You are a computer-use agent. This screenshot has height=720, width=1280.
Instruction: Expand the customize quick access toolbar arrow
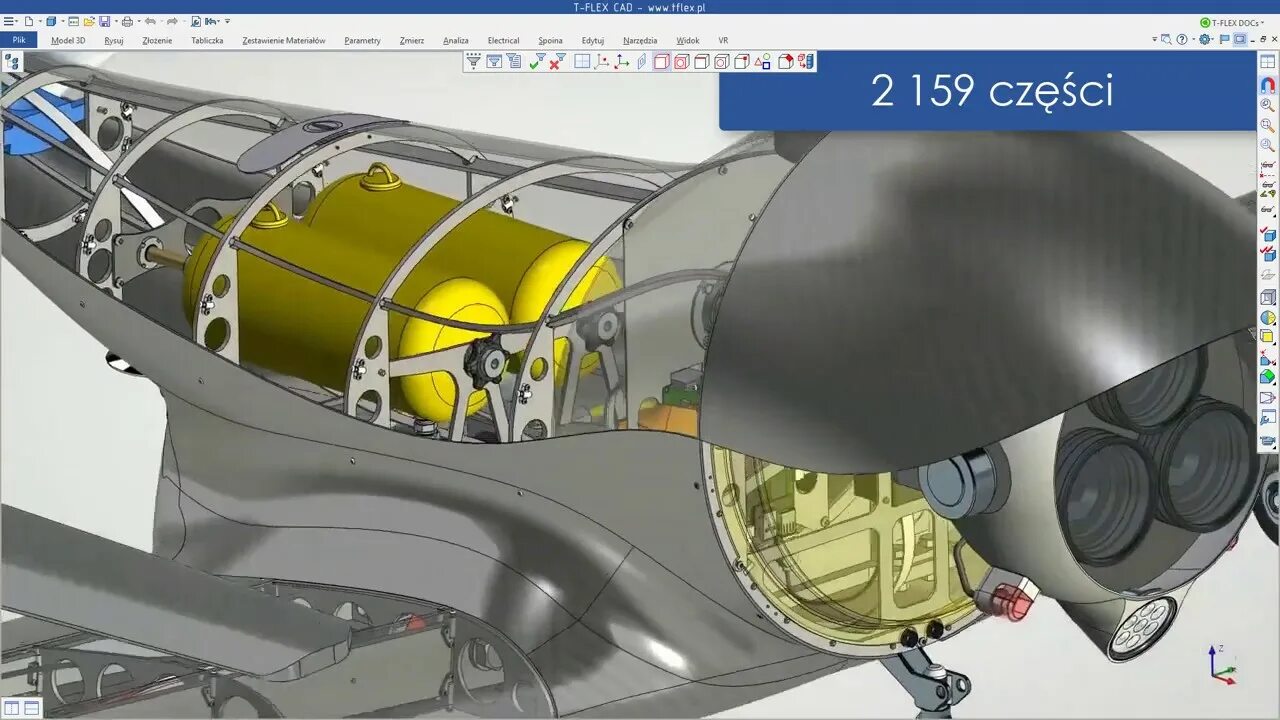coord(227,21)
